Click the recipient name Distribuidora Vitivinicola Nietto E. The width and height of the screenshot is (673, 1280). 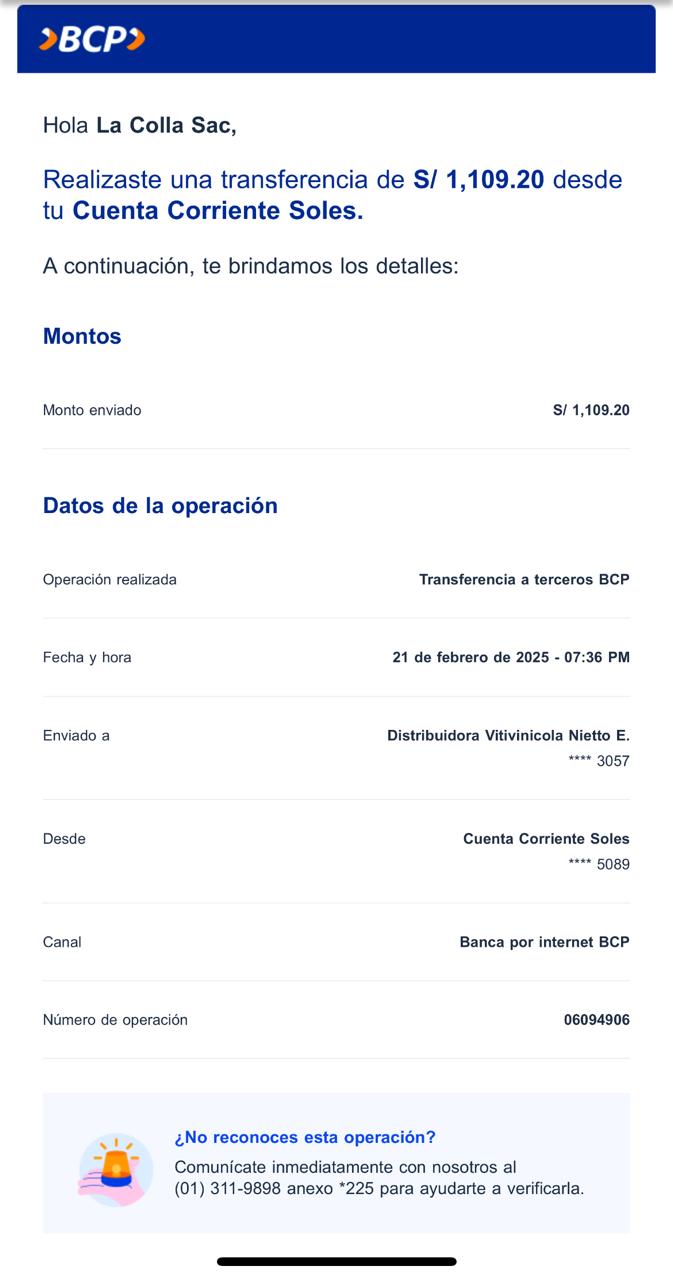point(508,735)
